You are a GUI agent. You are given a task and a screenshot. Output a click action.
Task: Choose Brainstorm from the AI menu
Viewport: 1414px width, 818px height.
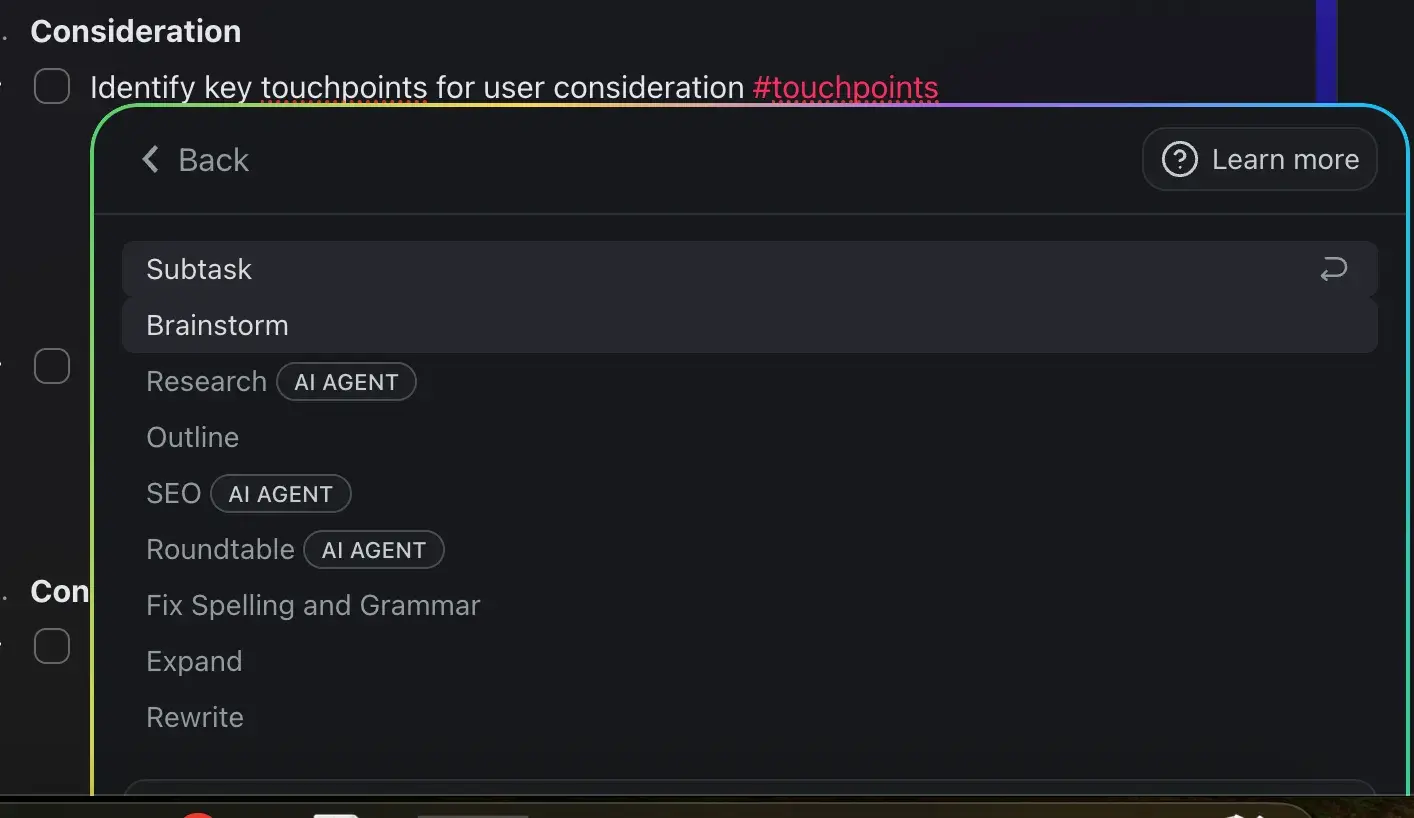(x=750, y=325)
